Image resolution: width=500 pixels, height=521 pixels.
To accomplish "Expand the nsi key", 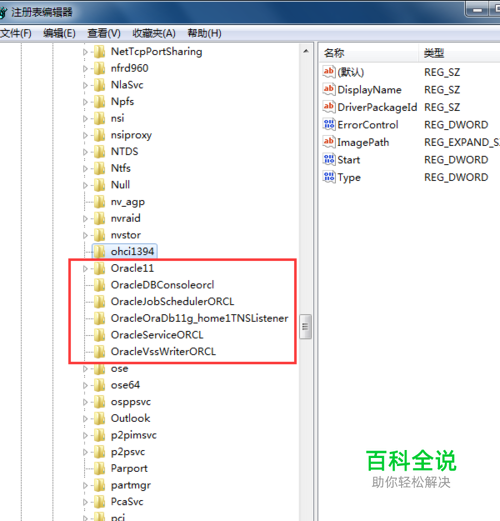I will pyautogui.click(x=85, y=119).
